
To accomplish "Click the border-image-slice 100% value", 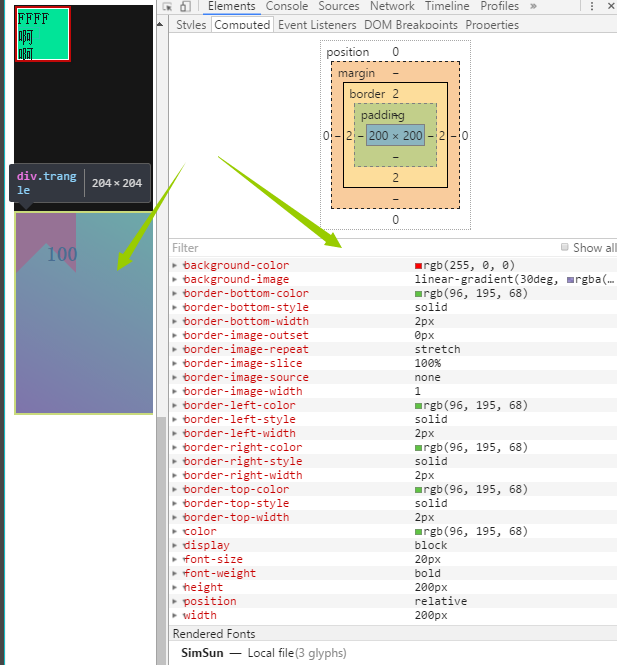I will click(428, 363).
